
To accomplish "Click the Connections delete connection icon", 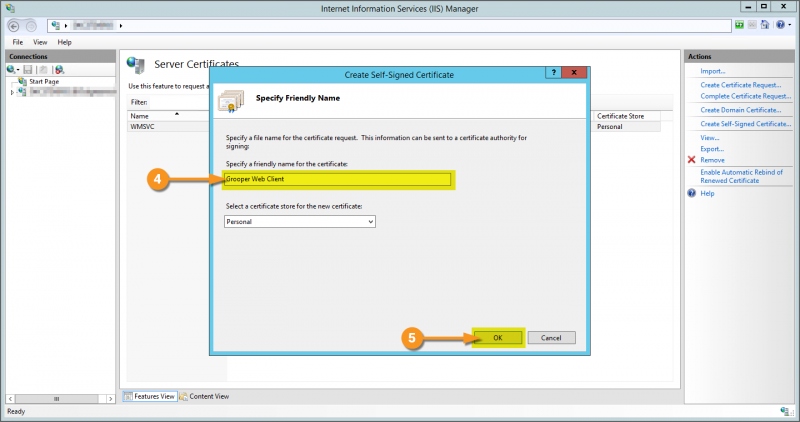I will (x=60, y=69).
